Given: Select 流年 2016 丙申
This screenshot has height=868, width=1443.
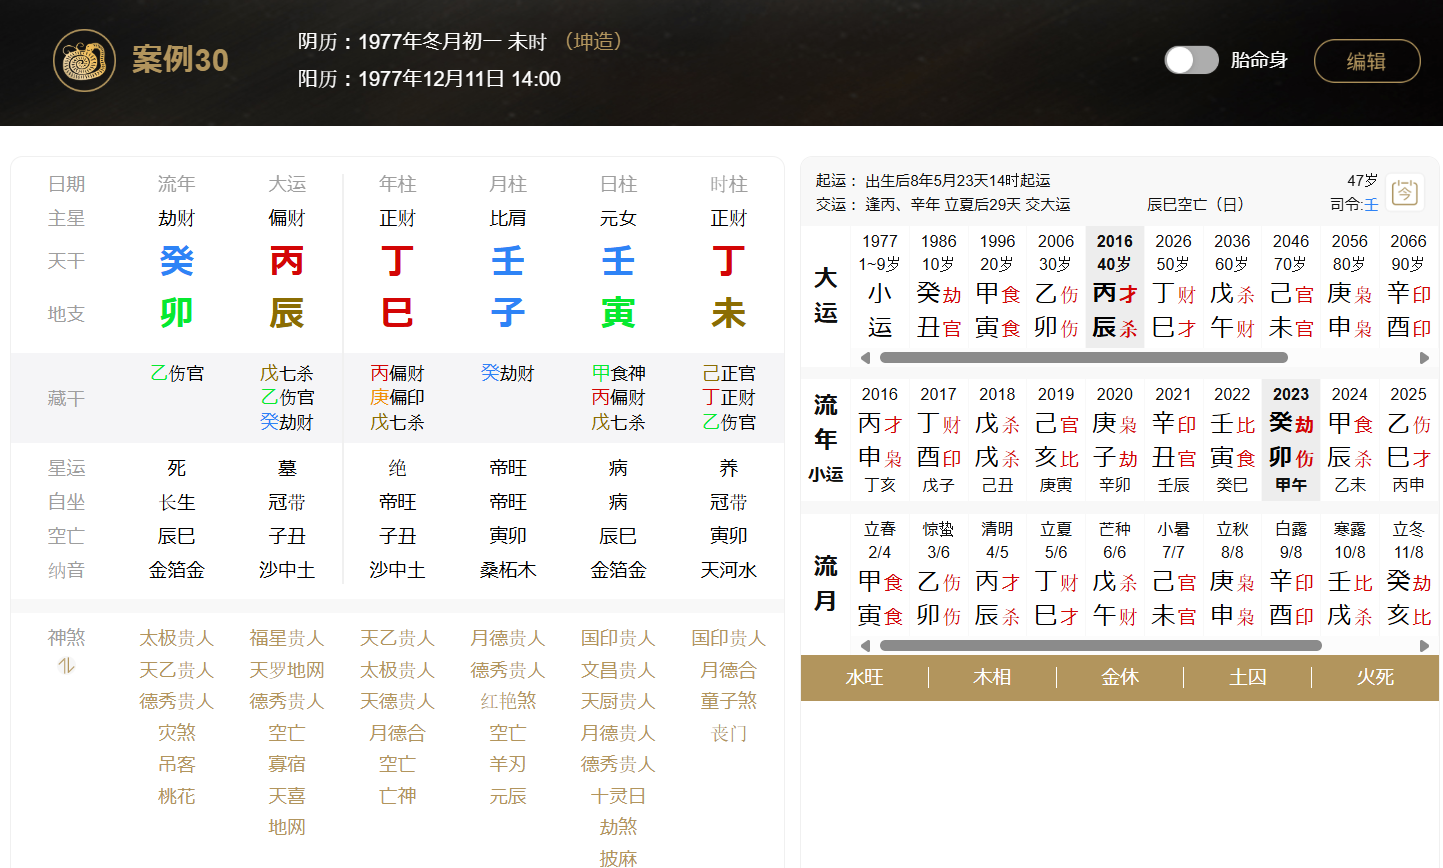Looking at the screenshot, I should pyautogui.click(x=880, y=438).
